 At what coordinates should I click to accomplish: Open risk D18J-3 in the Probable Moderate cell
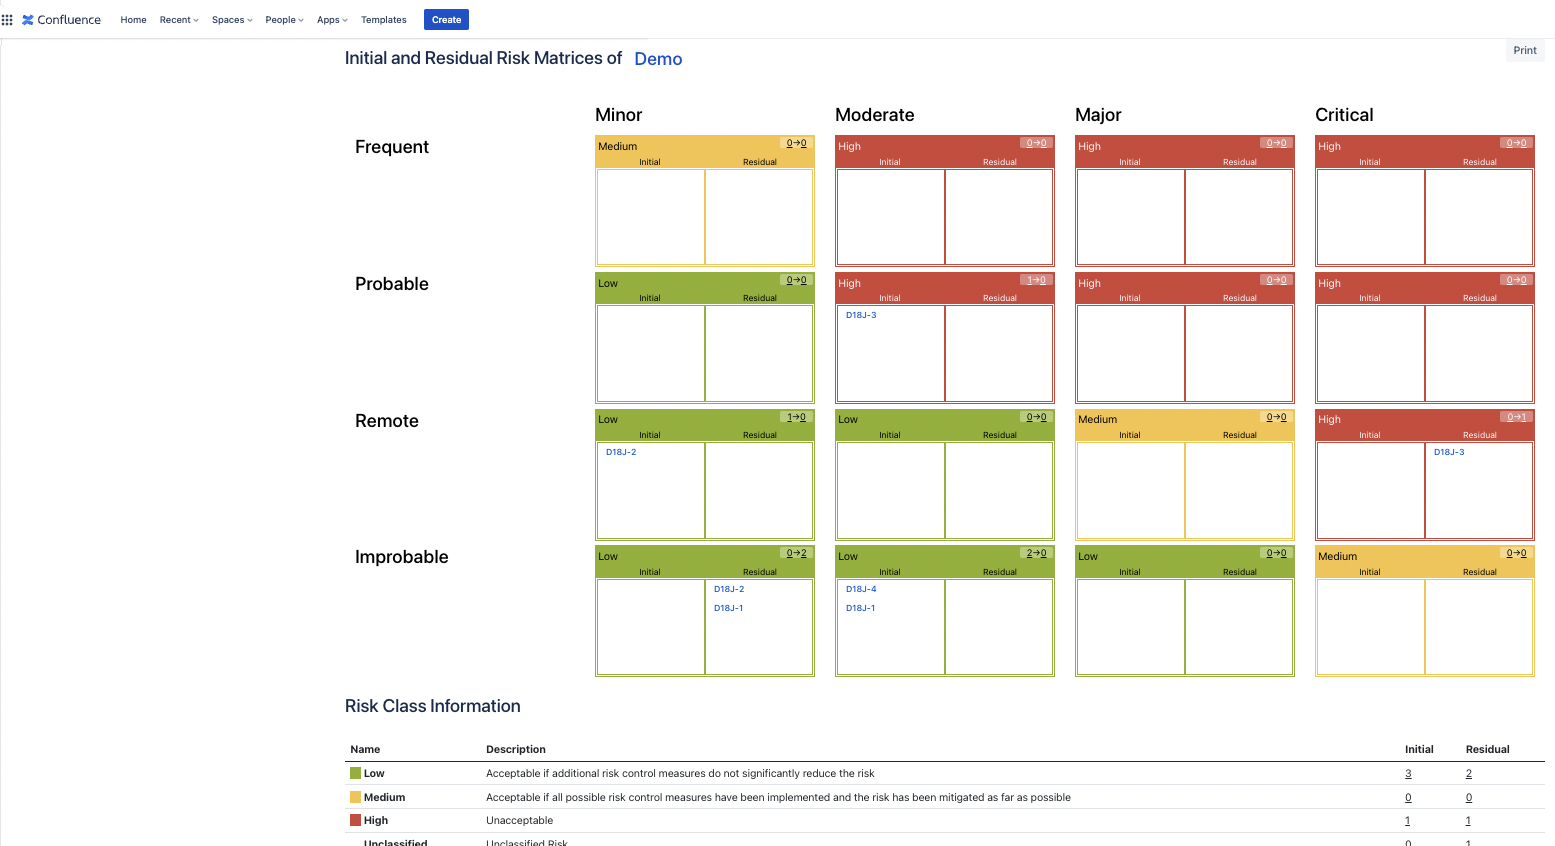(x=861, y=314)
